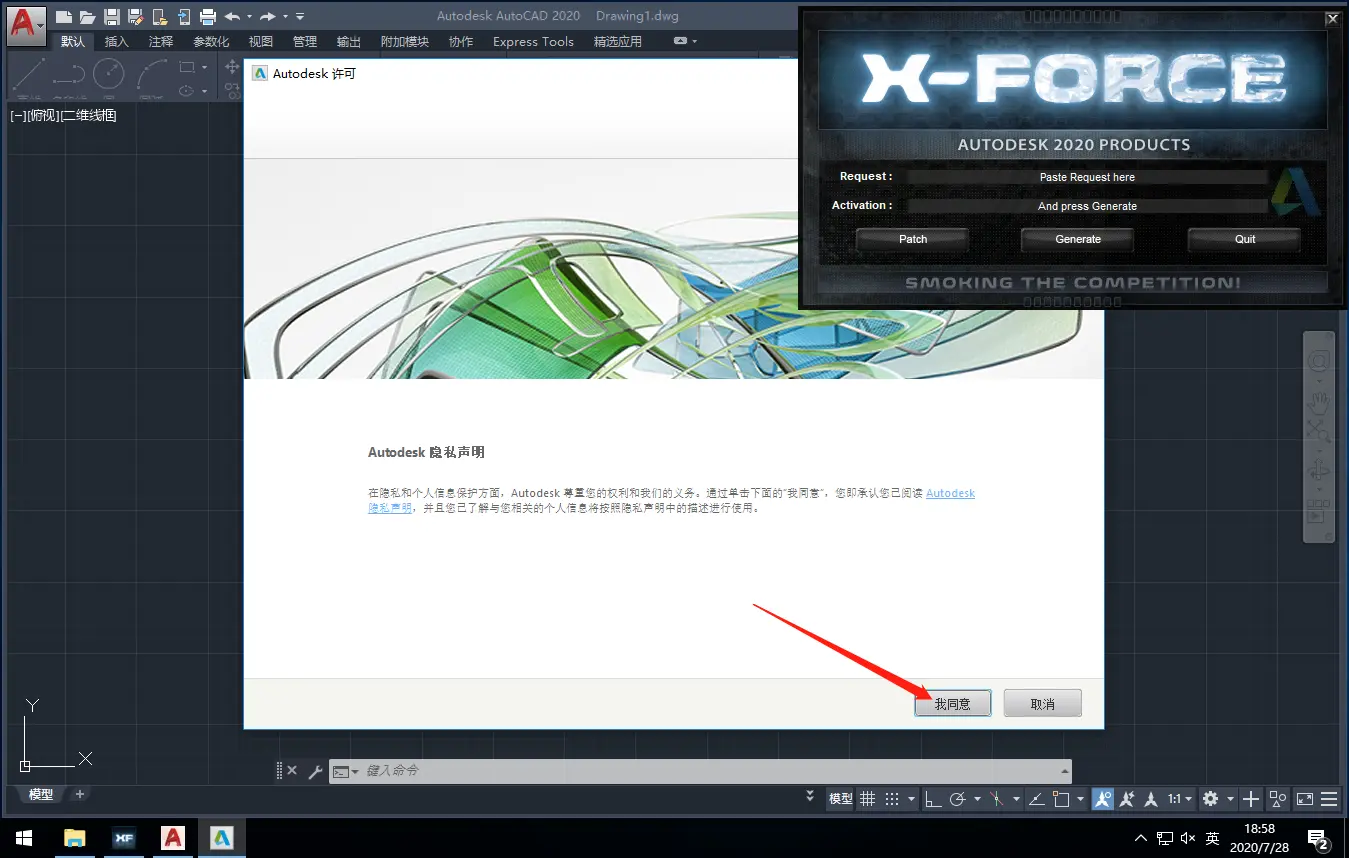Open recent commands dropdown in command line

coord(346,772)
